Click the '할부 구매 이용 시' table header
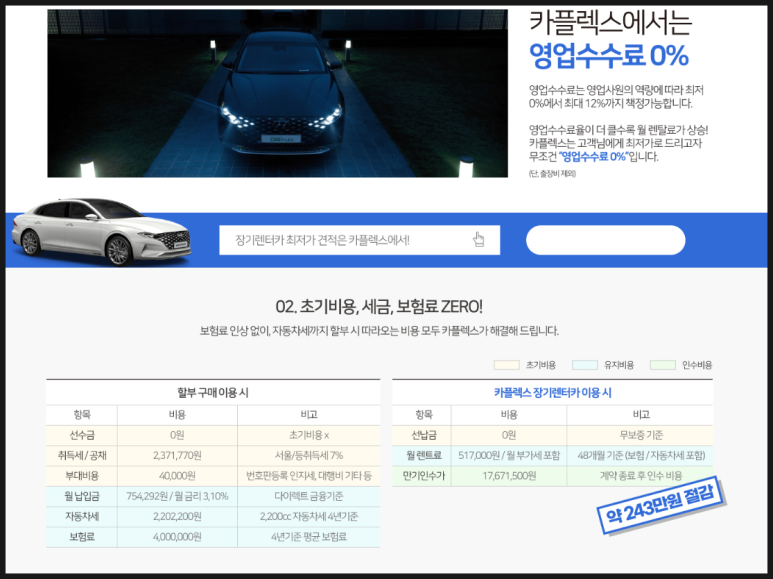The height and width of the screenshot is (579, 773). pos(213,393)
